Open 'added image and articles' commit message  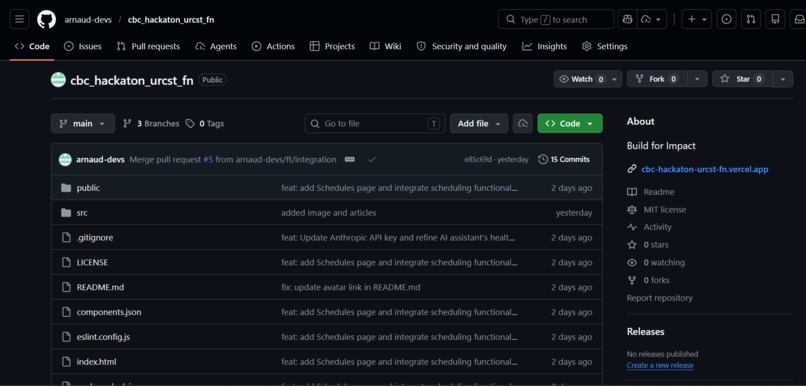pos(328,213)
